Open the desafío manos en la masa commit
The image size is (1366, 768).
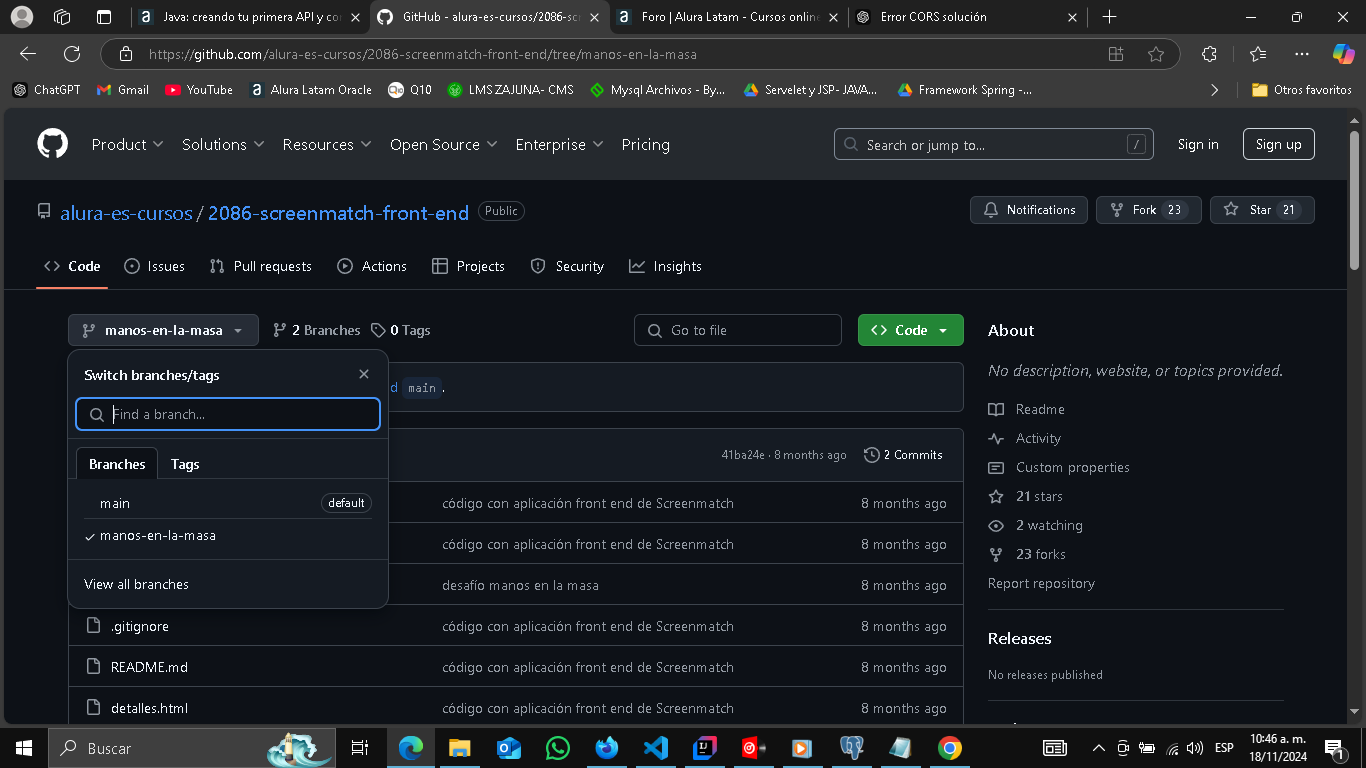tap(520, 585)
